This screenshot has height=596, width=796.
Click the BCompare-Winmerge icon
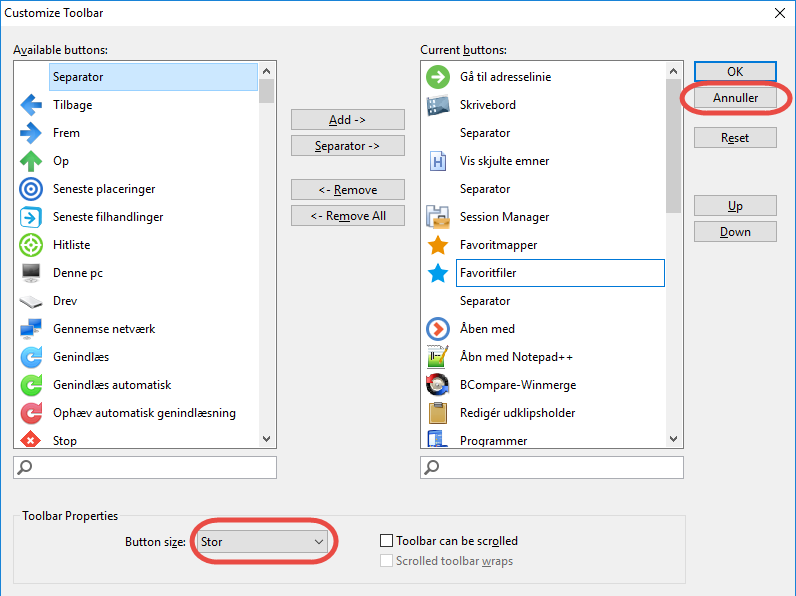[x=438, y=385]
